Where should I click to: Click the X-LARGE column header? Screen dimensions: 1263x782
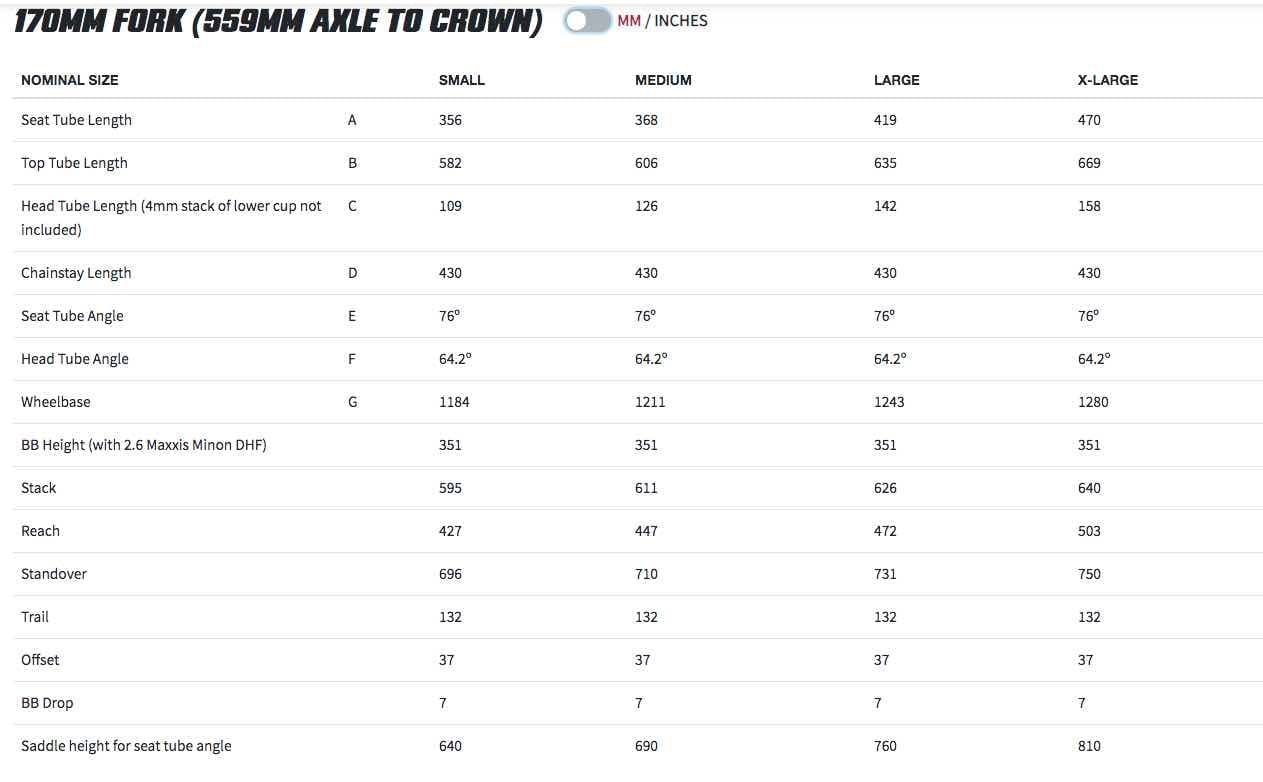[1108, 80]
